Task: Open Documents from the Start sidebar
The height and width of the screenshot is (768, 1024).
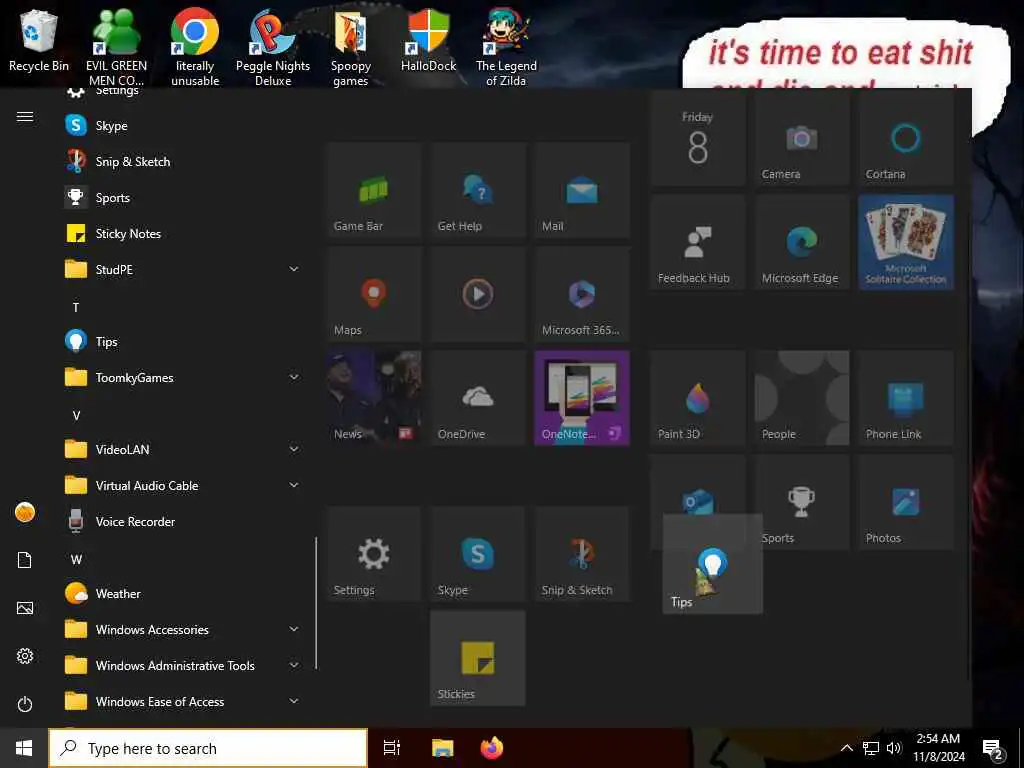Action: pyautogui.click(x=25, y=560)
